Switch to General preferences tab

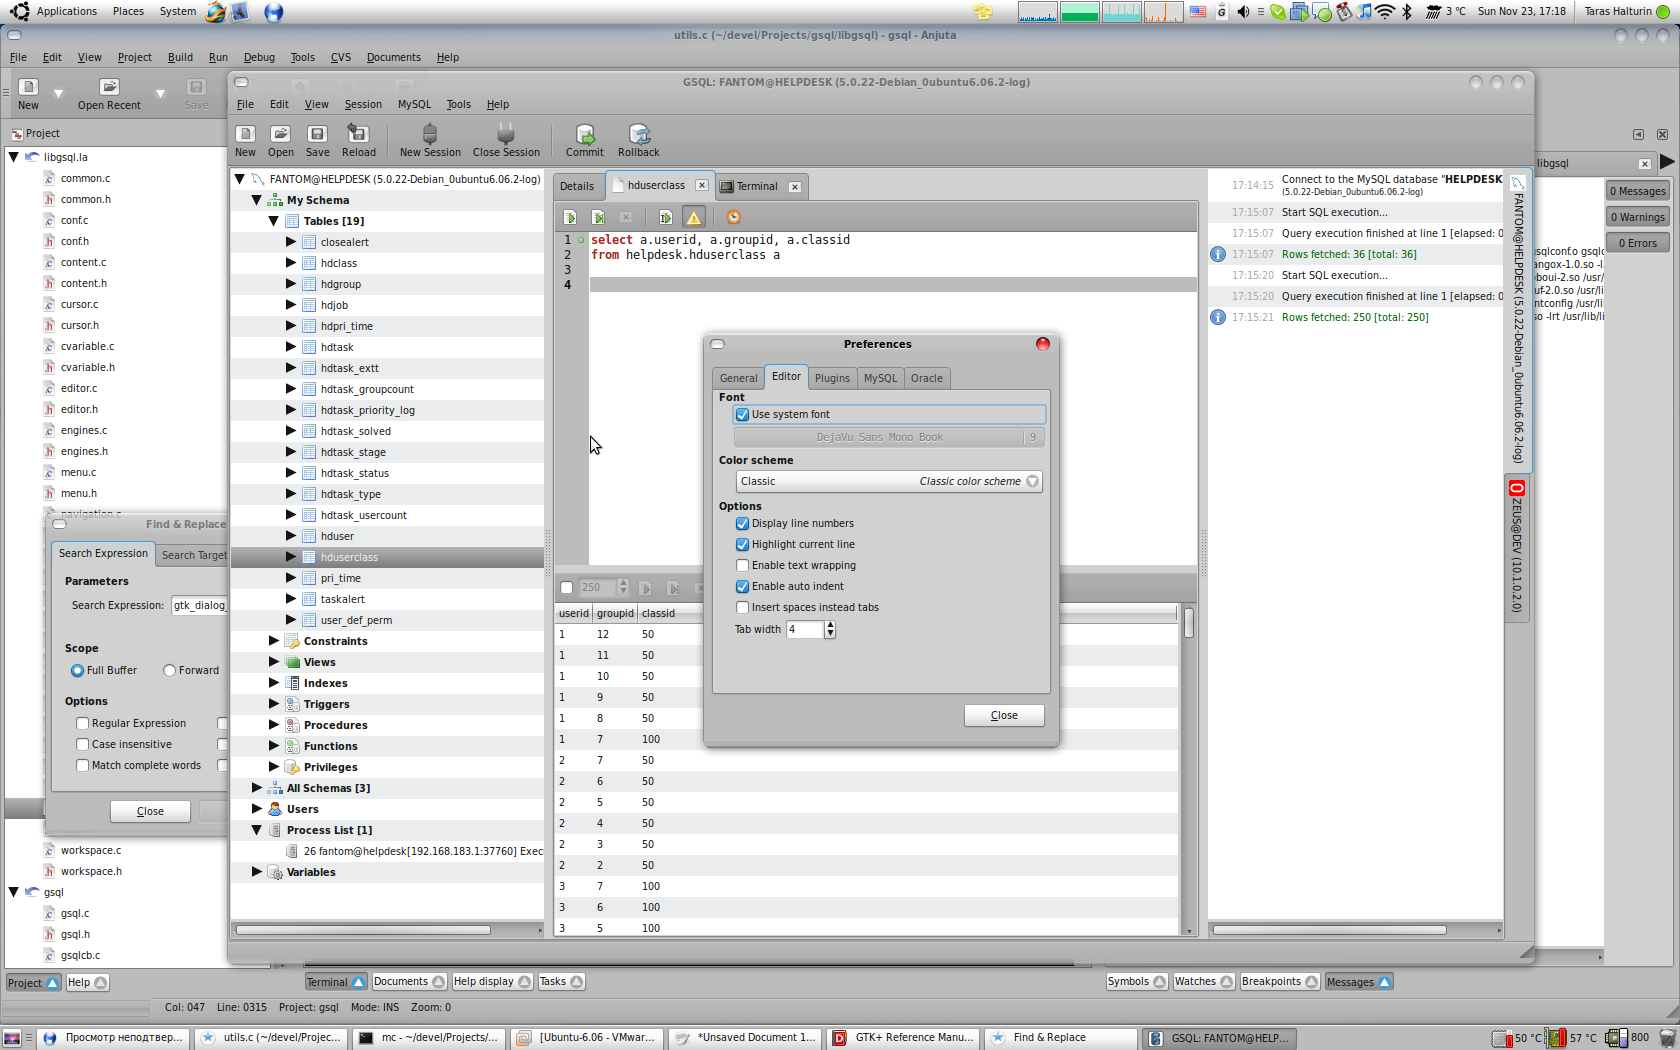coord(738,378)
